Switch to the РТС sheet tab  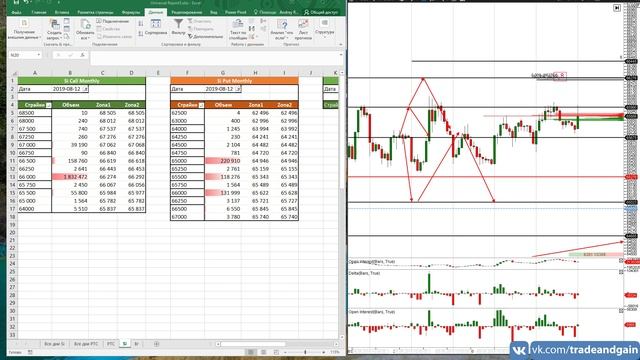point(111,344)
